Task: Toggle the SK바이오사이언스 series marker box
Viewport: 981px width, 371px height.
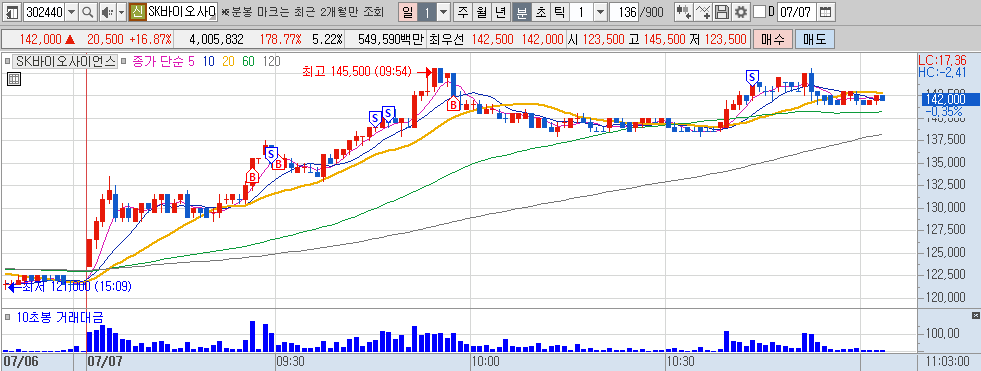Action: click(x=8, y=61)
